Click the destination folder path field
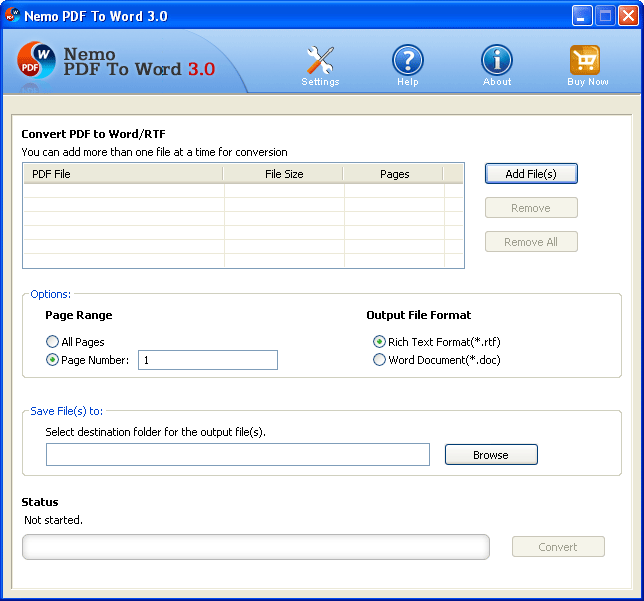Image resolution: width=644 pixels, height=601 pixels. coord(238,454)
